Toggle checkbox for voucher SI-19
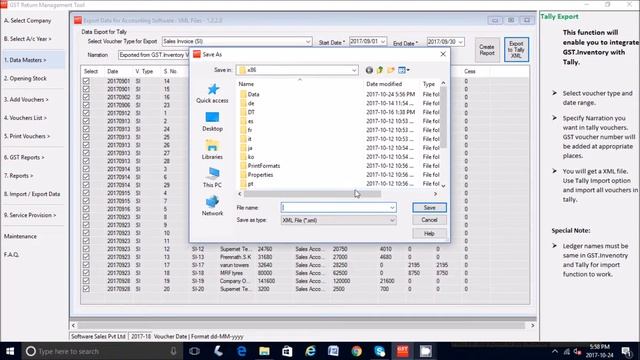Screen dimensions: 640x360 point(86,281)
